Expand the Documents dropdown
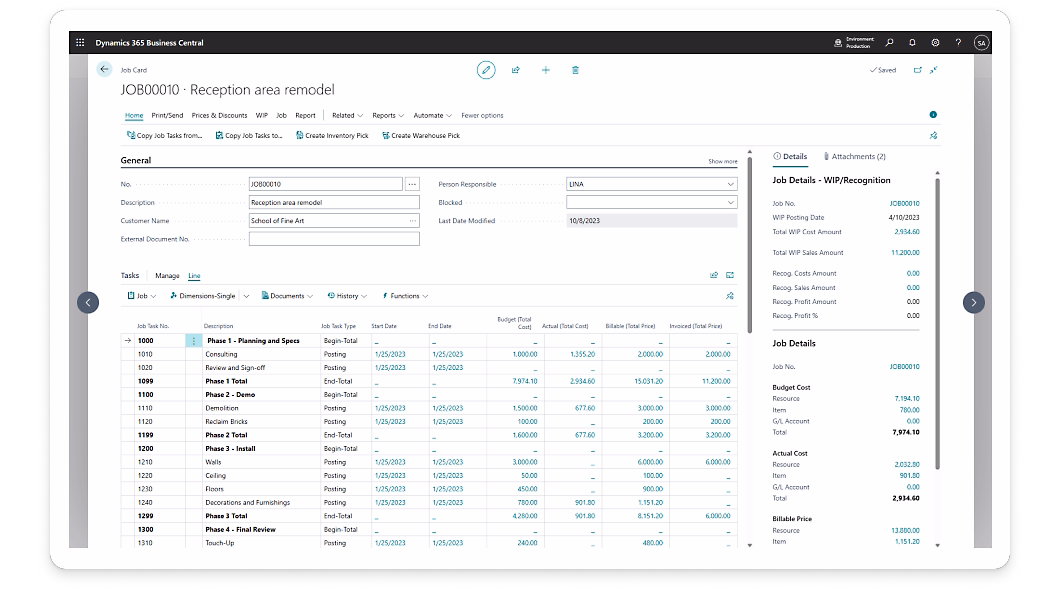1060x596 pixels. coord(287,296)
